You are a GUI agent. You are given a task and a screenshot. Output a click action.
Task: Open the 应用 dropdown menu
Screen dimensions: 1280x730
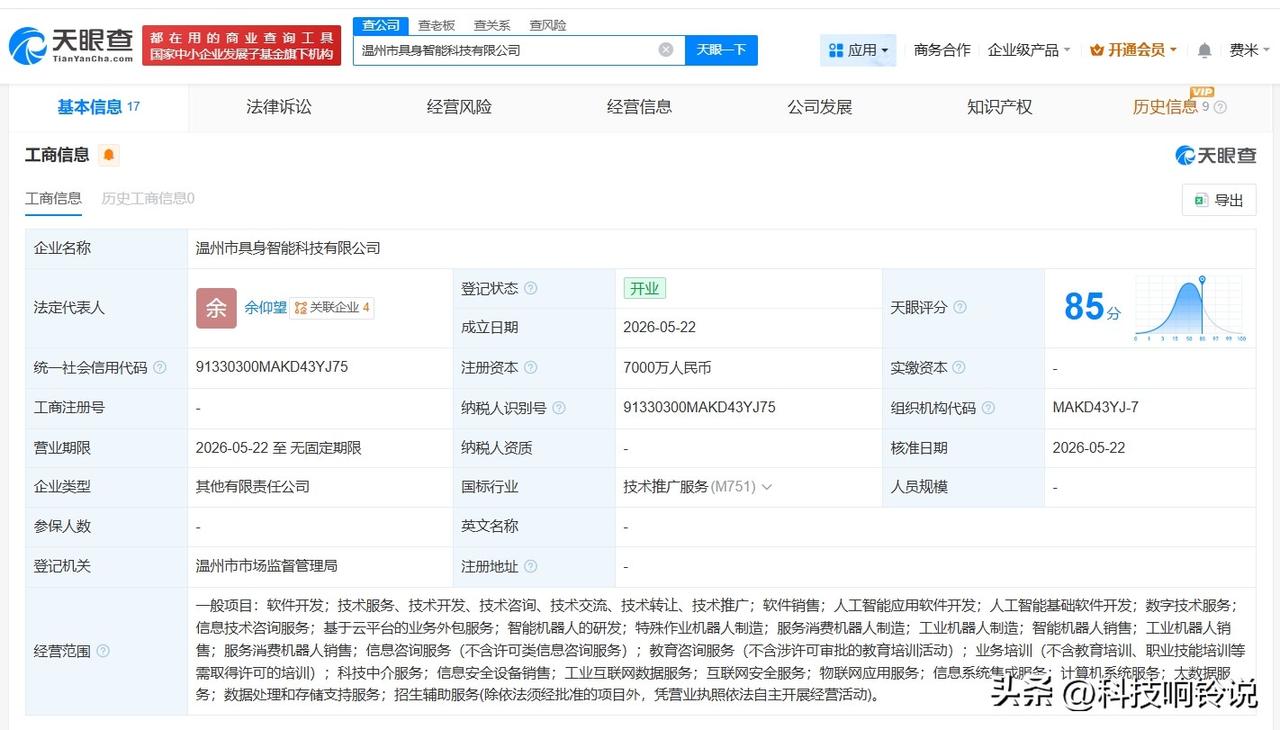click(858, 50)
